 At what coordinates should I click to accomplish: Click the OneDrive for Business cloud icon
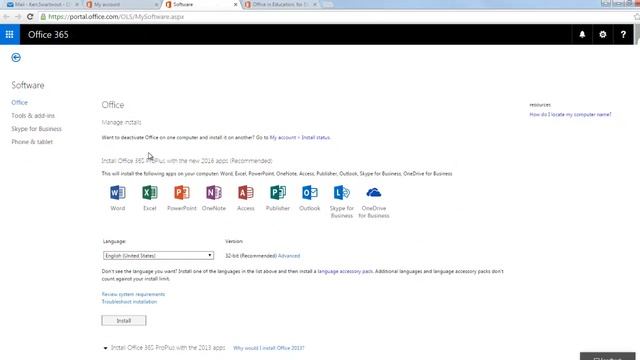373,192
